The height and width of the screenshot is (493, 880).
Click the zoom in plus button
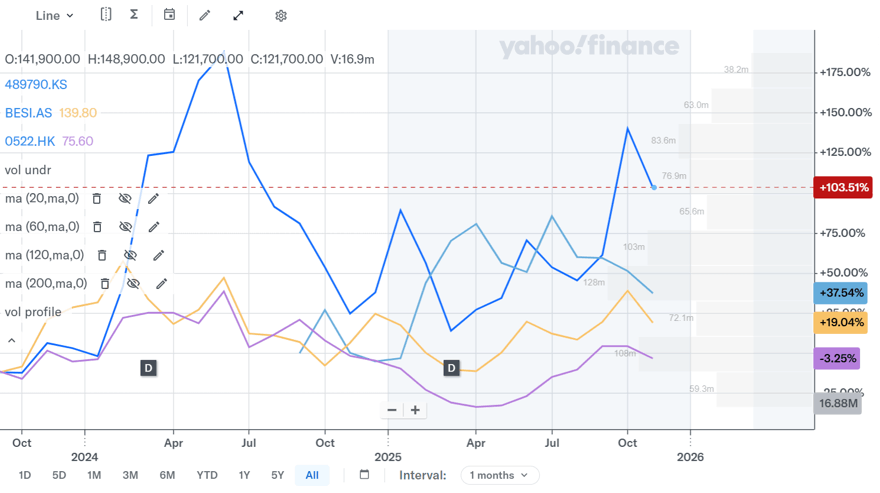pyautogui.click(x=415, y=410)
